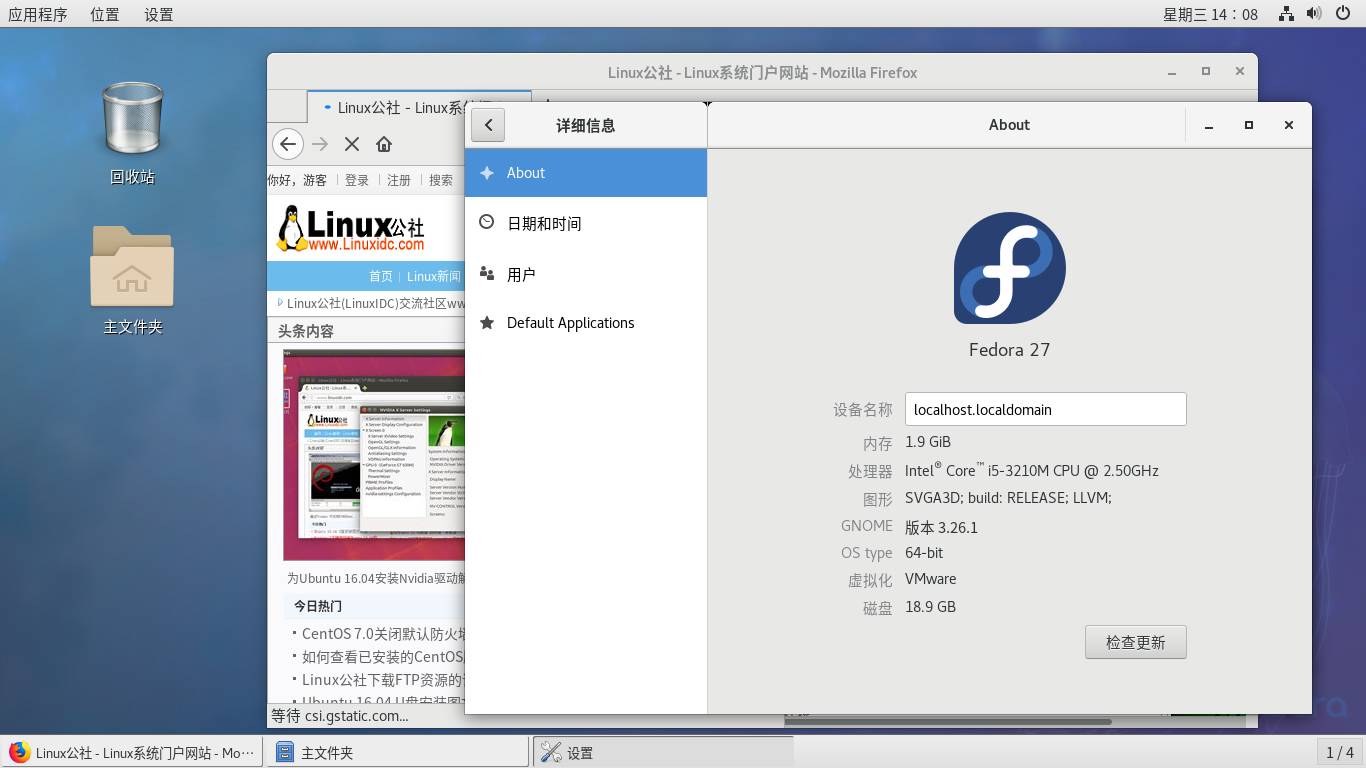
Task: Click 注册 link on Firefox page
Action: coord(399,180)
